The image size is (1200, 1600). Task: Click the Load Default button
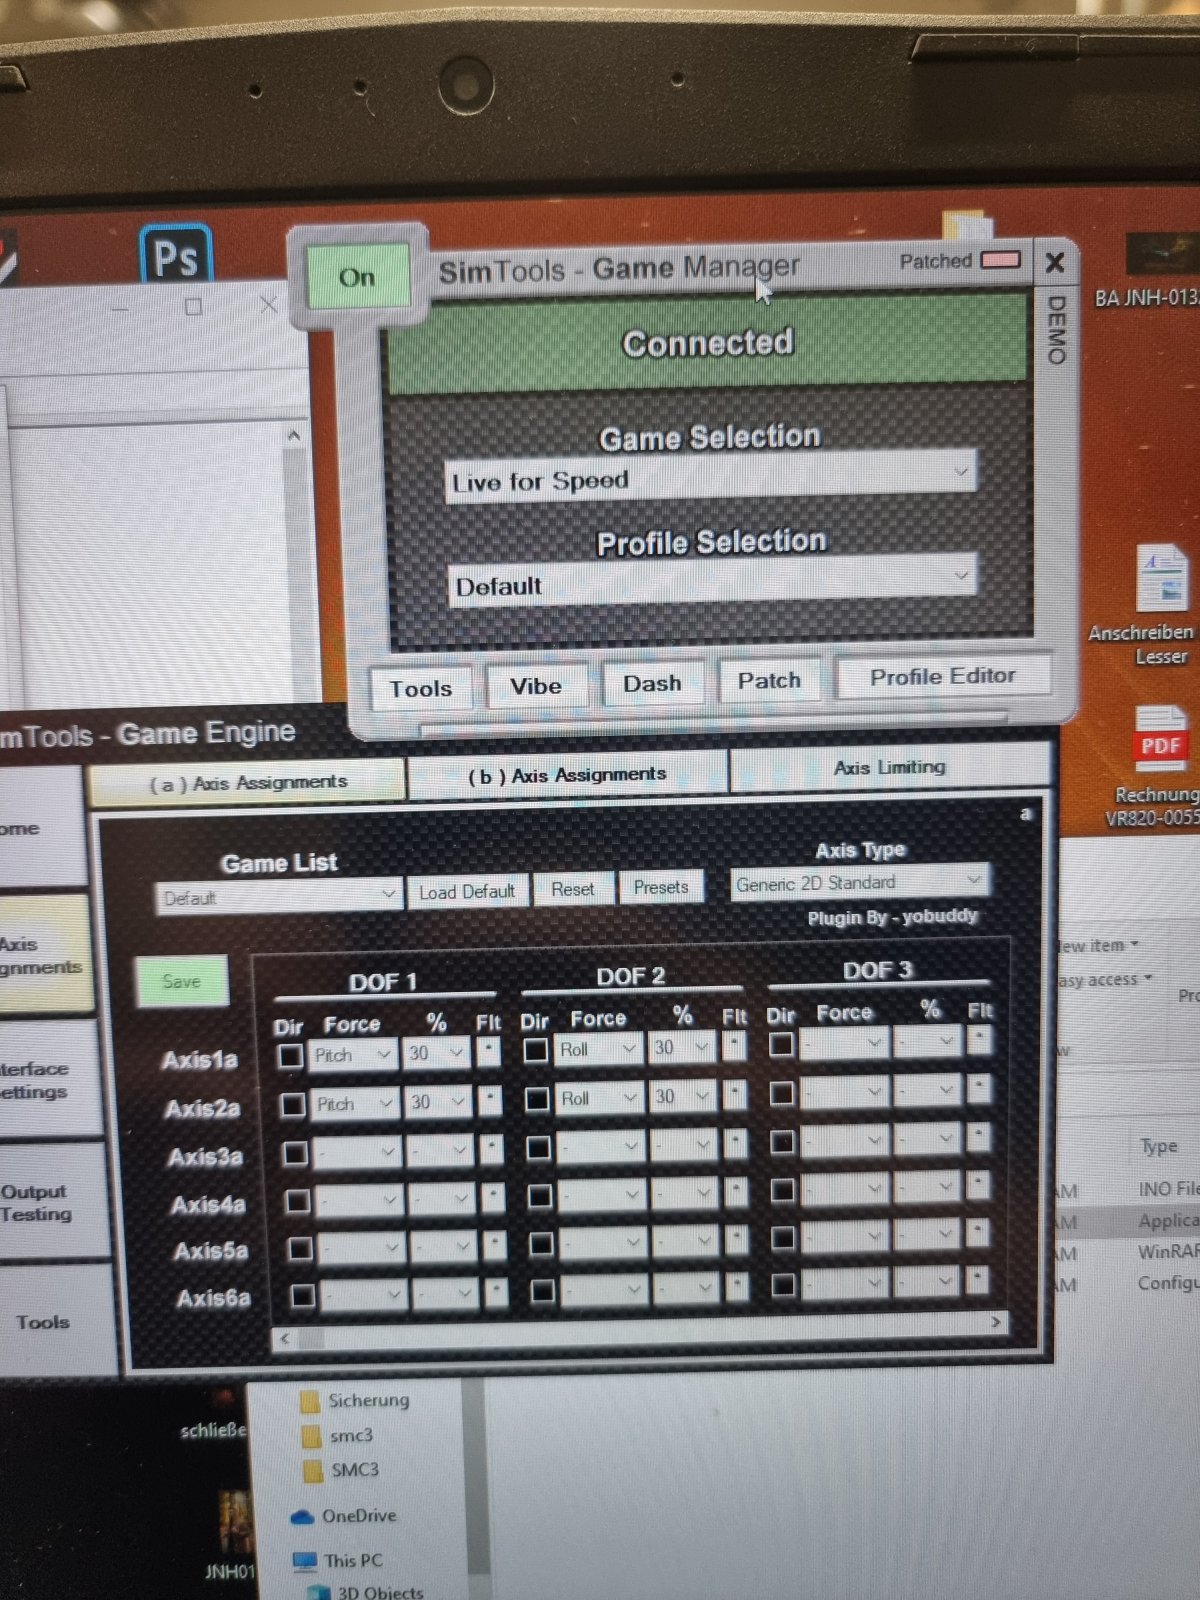(x=467, y=892)
